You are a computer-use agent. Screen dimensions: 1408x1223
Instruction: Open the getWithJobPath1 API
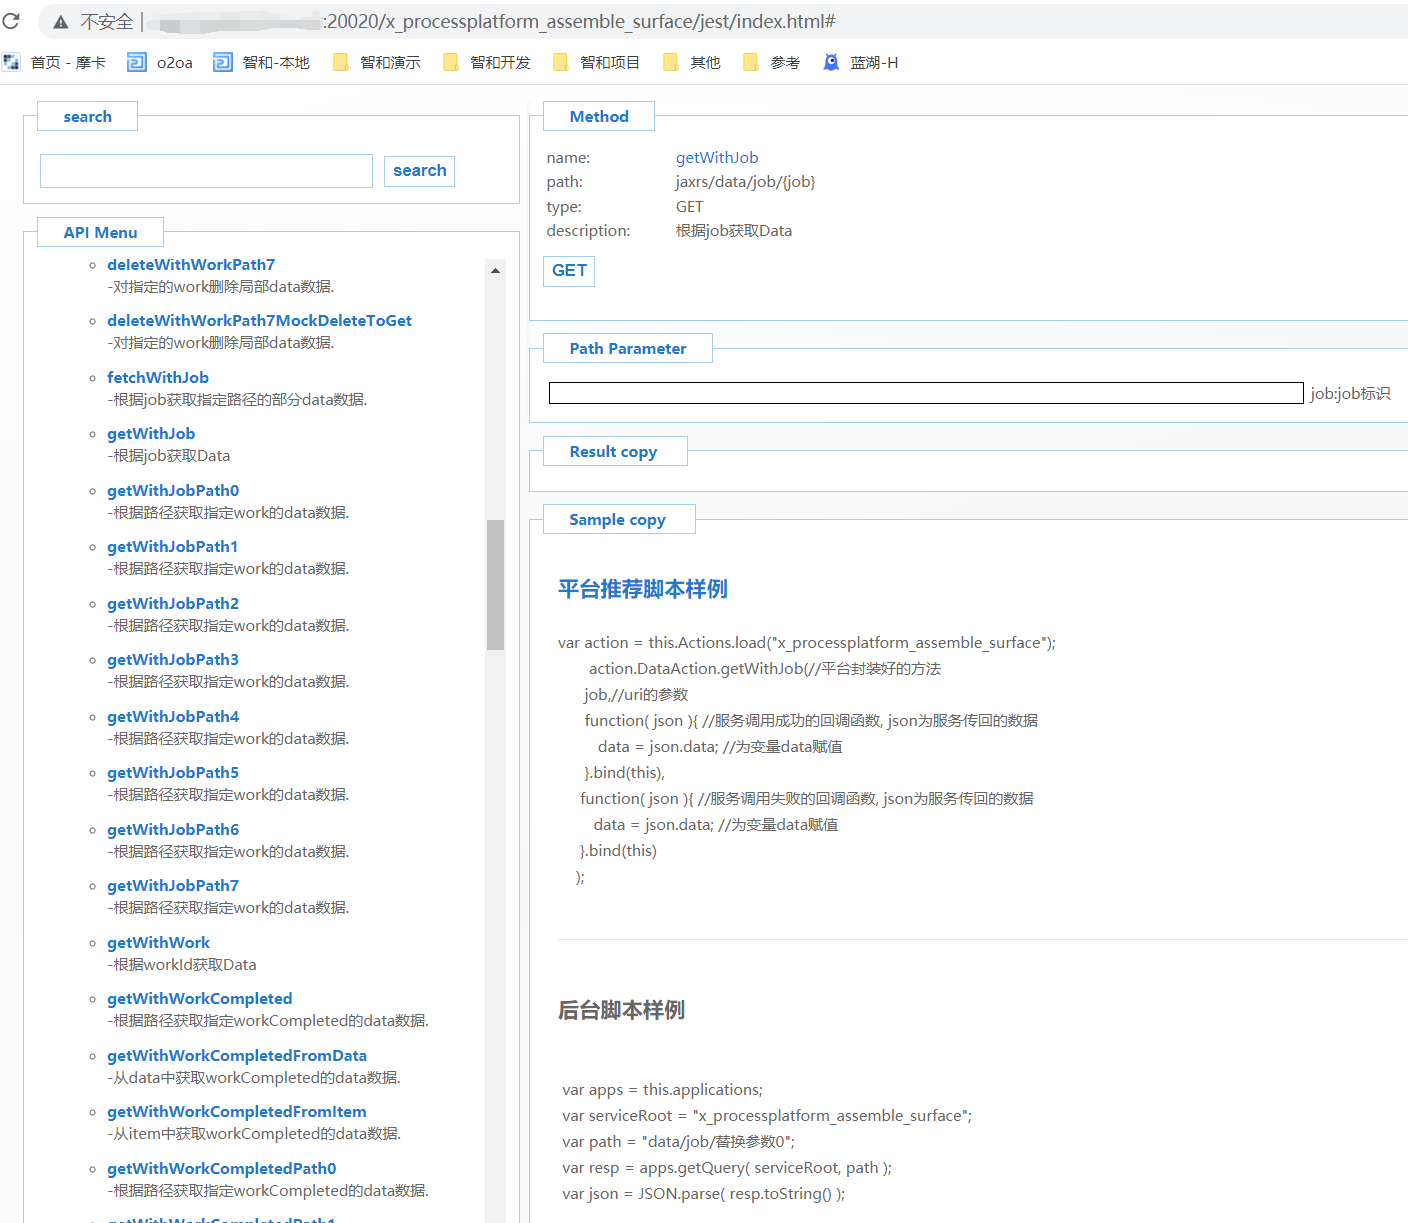[173, 547]
